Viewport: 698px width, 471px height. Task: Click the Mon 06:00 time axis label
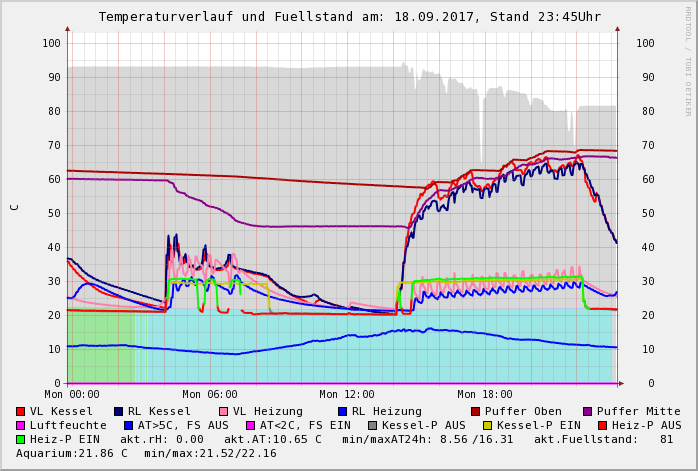[209, 395]
